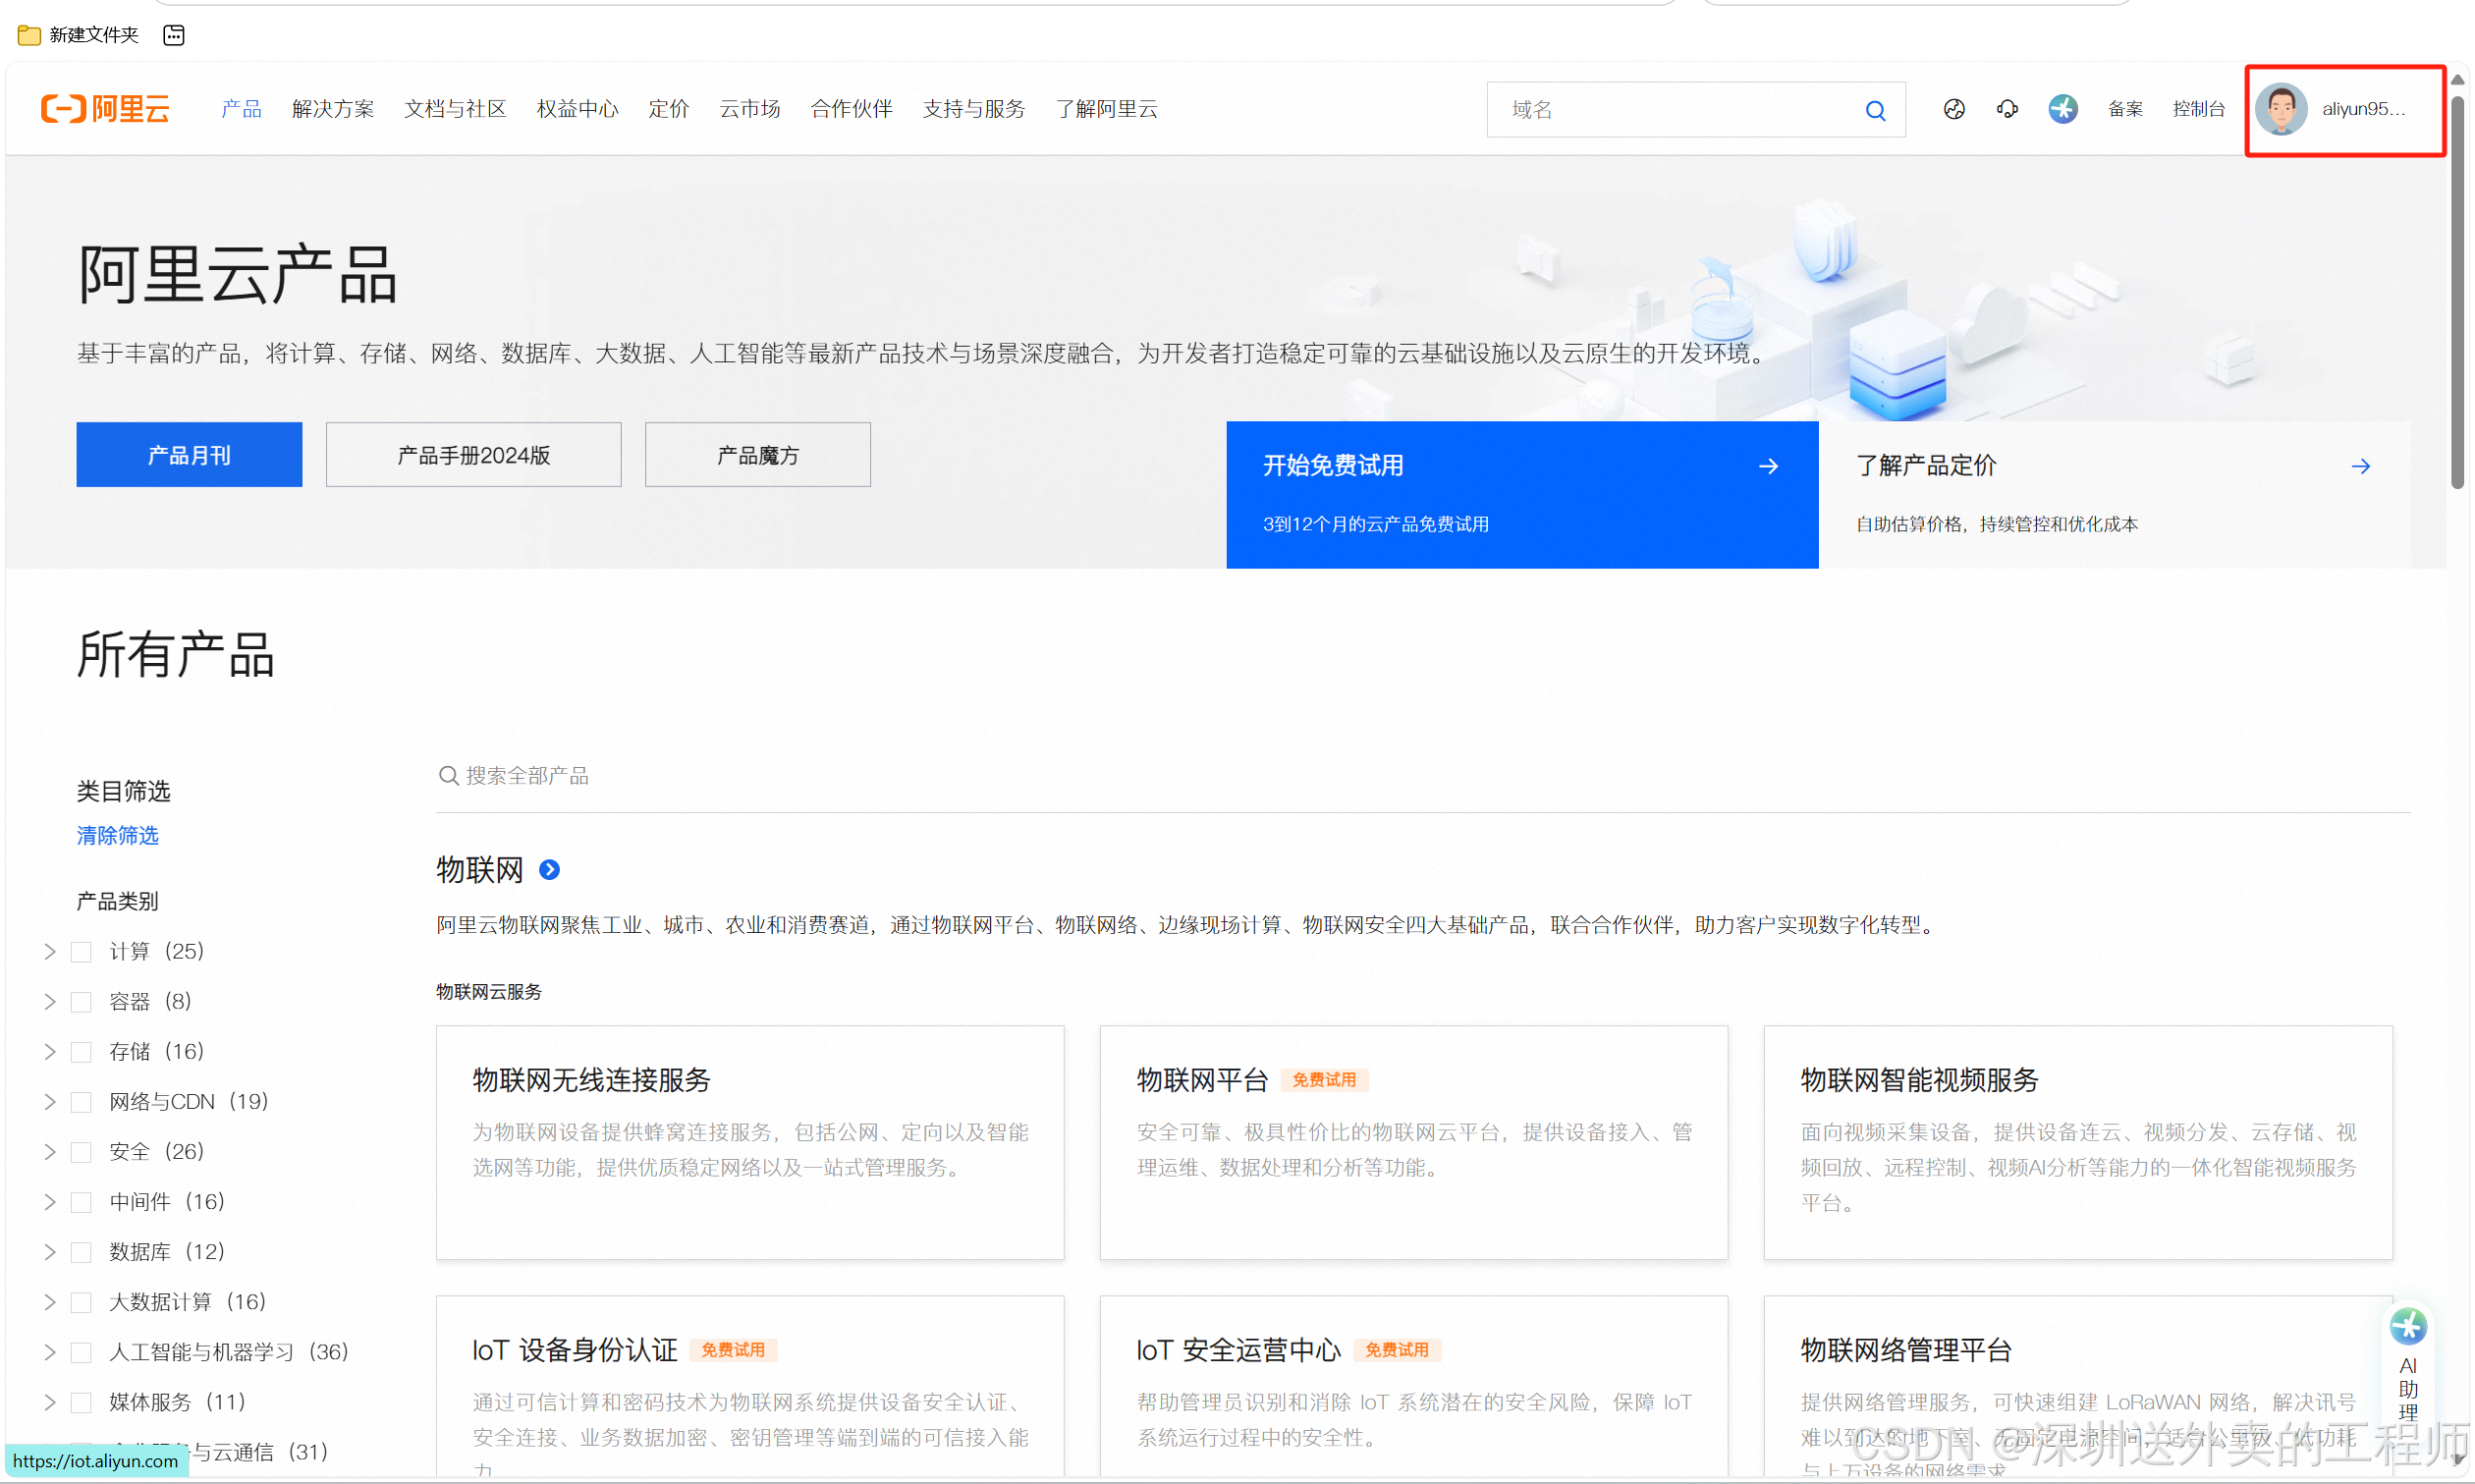Open the 解决方案 navigation menu
This screenshot has width=2475, height=1484.
[333, 109]
